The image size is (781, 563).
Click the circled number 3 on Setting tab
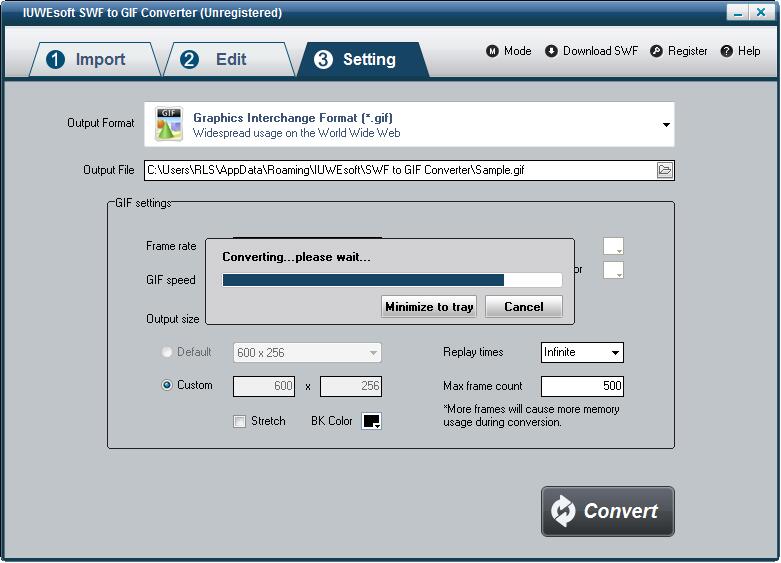coord(323,59)
